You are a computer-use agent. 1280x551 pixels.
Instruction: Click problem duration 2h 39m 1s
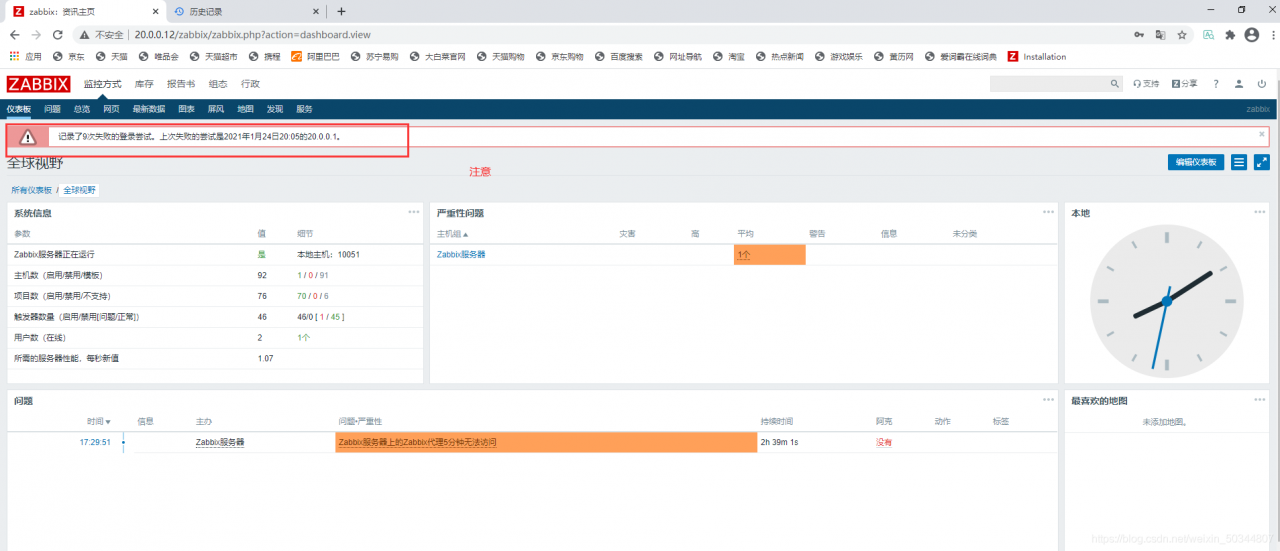point(779,442)
